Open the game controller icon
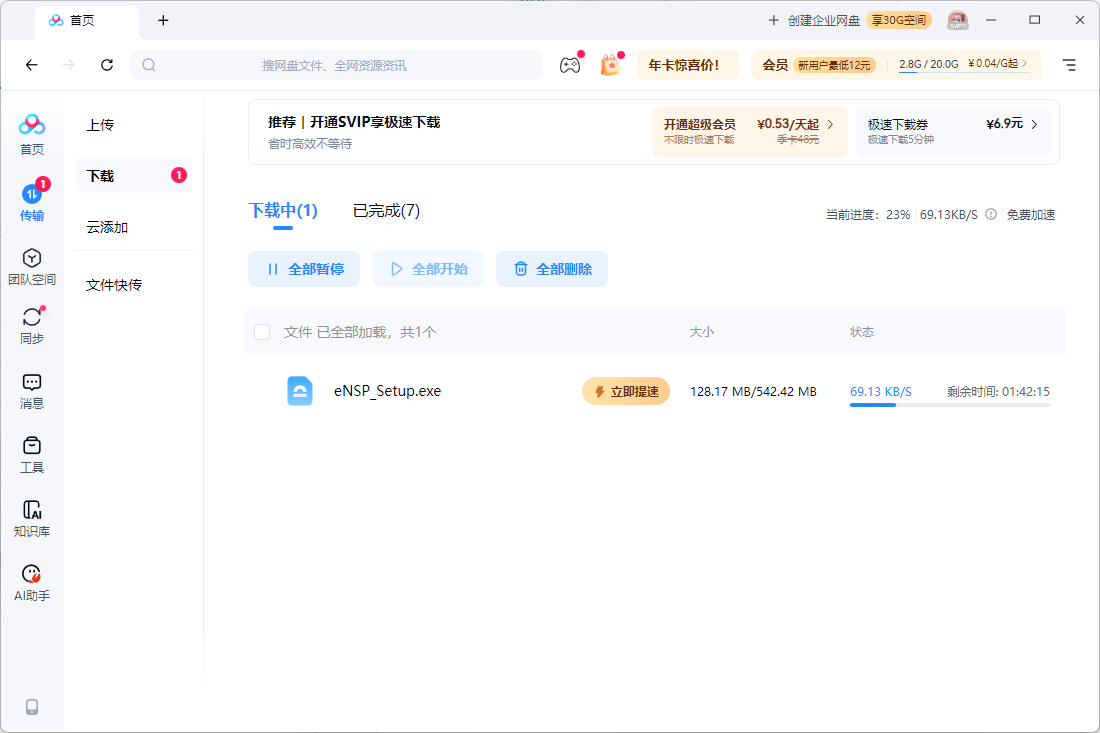This screenshot has height=733, width=1100. coord(570,65)
